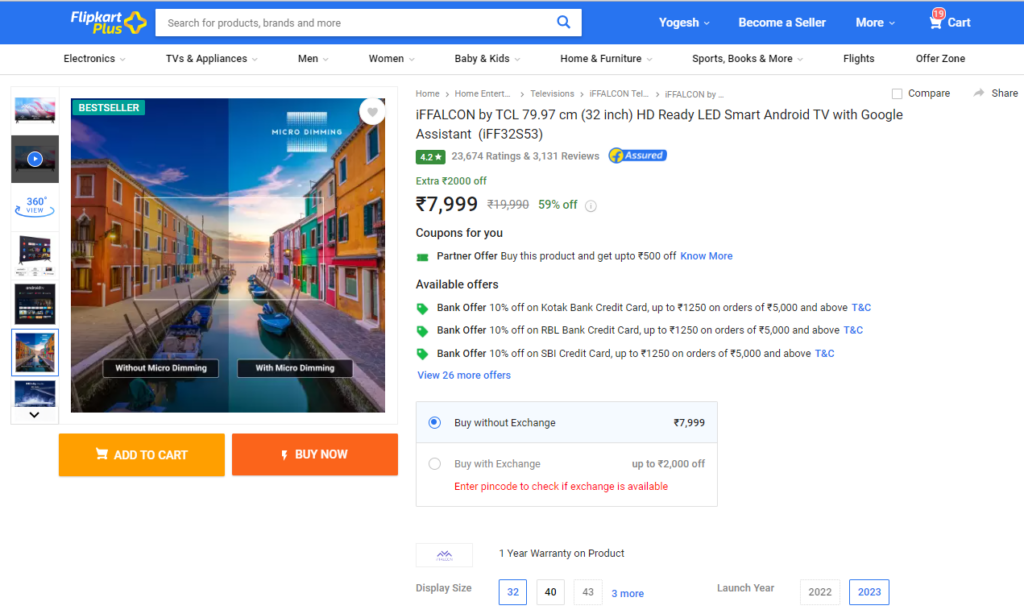Click Know More partner offer link

706,256
